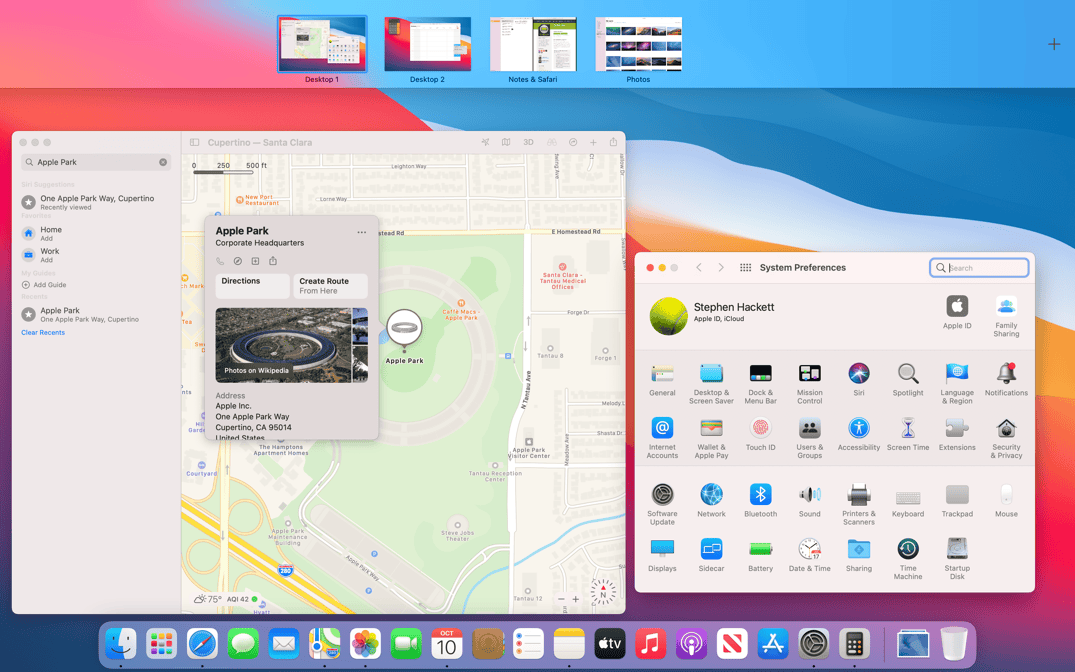Toggle the Maps sidebar button
The width and height of the screenshot is (1075, 672).
coord(195,143)
